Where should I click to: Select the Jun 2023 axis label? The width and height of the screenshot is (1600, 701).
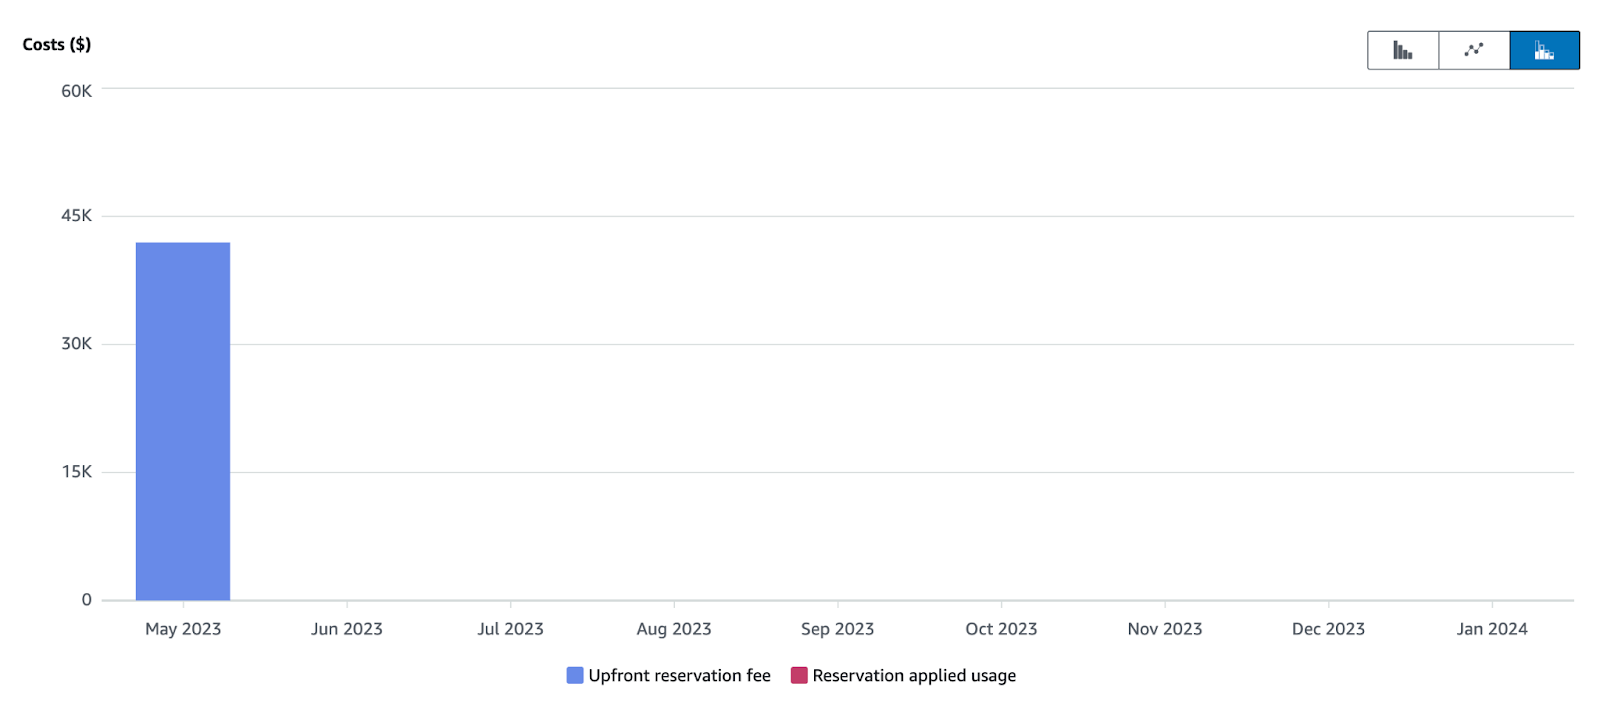(347, 629)
